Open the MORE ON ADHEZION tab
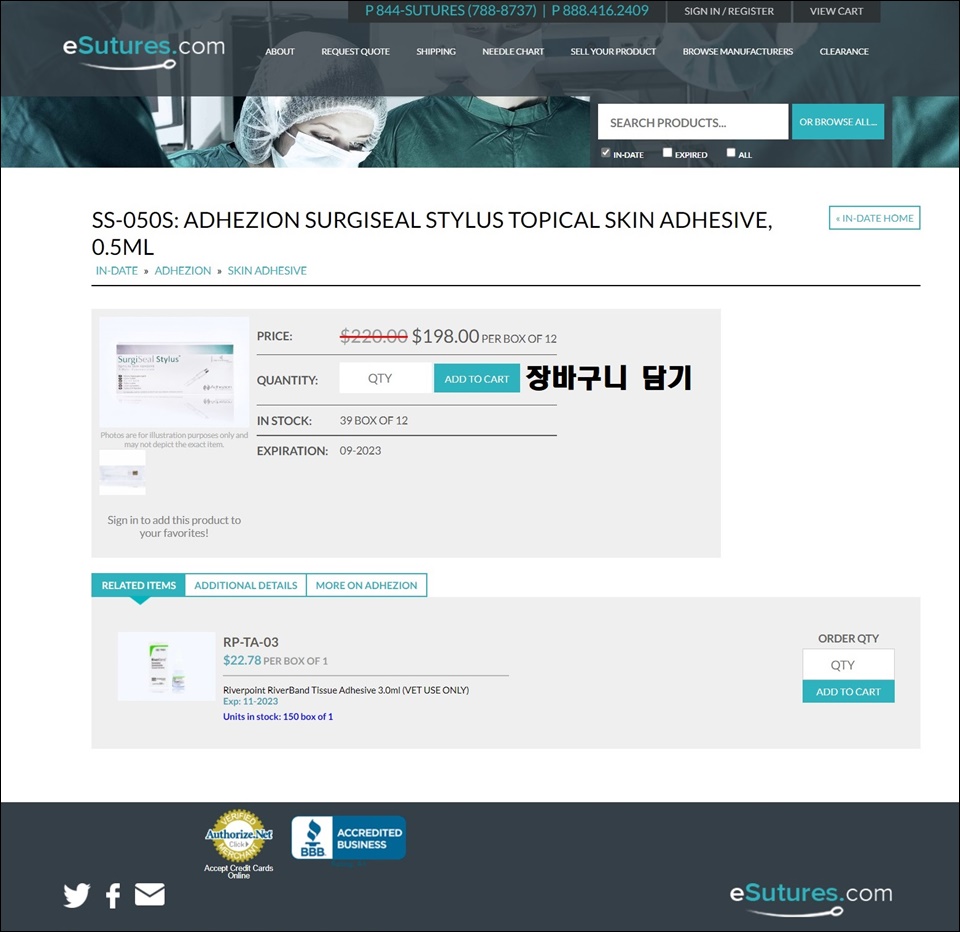Screen dimensions: 960x932 (x=366, y=585)
